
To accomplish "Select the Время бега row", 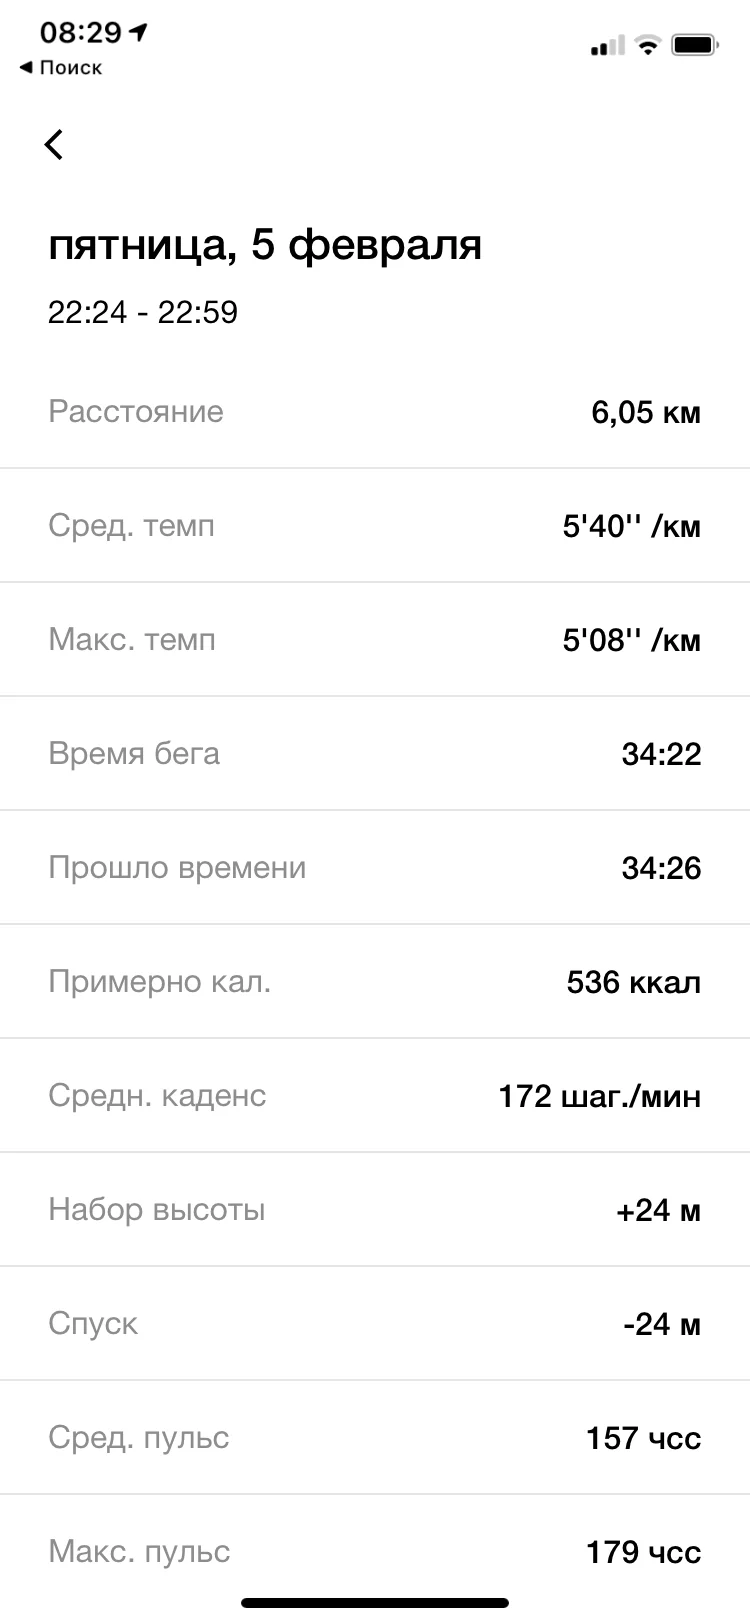I will (375, 754).
